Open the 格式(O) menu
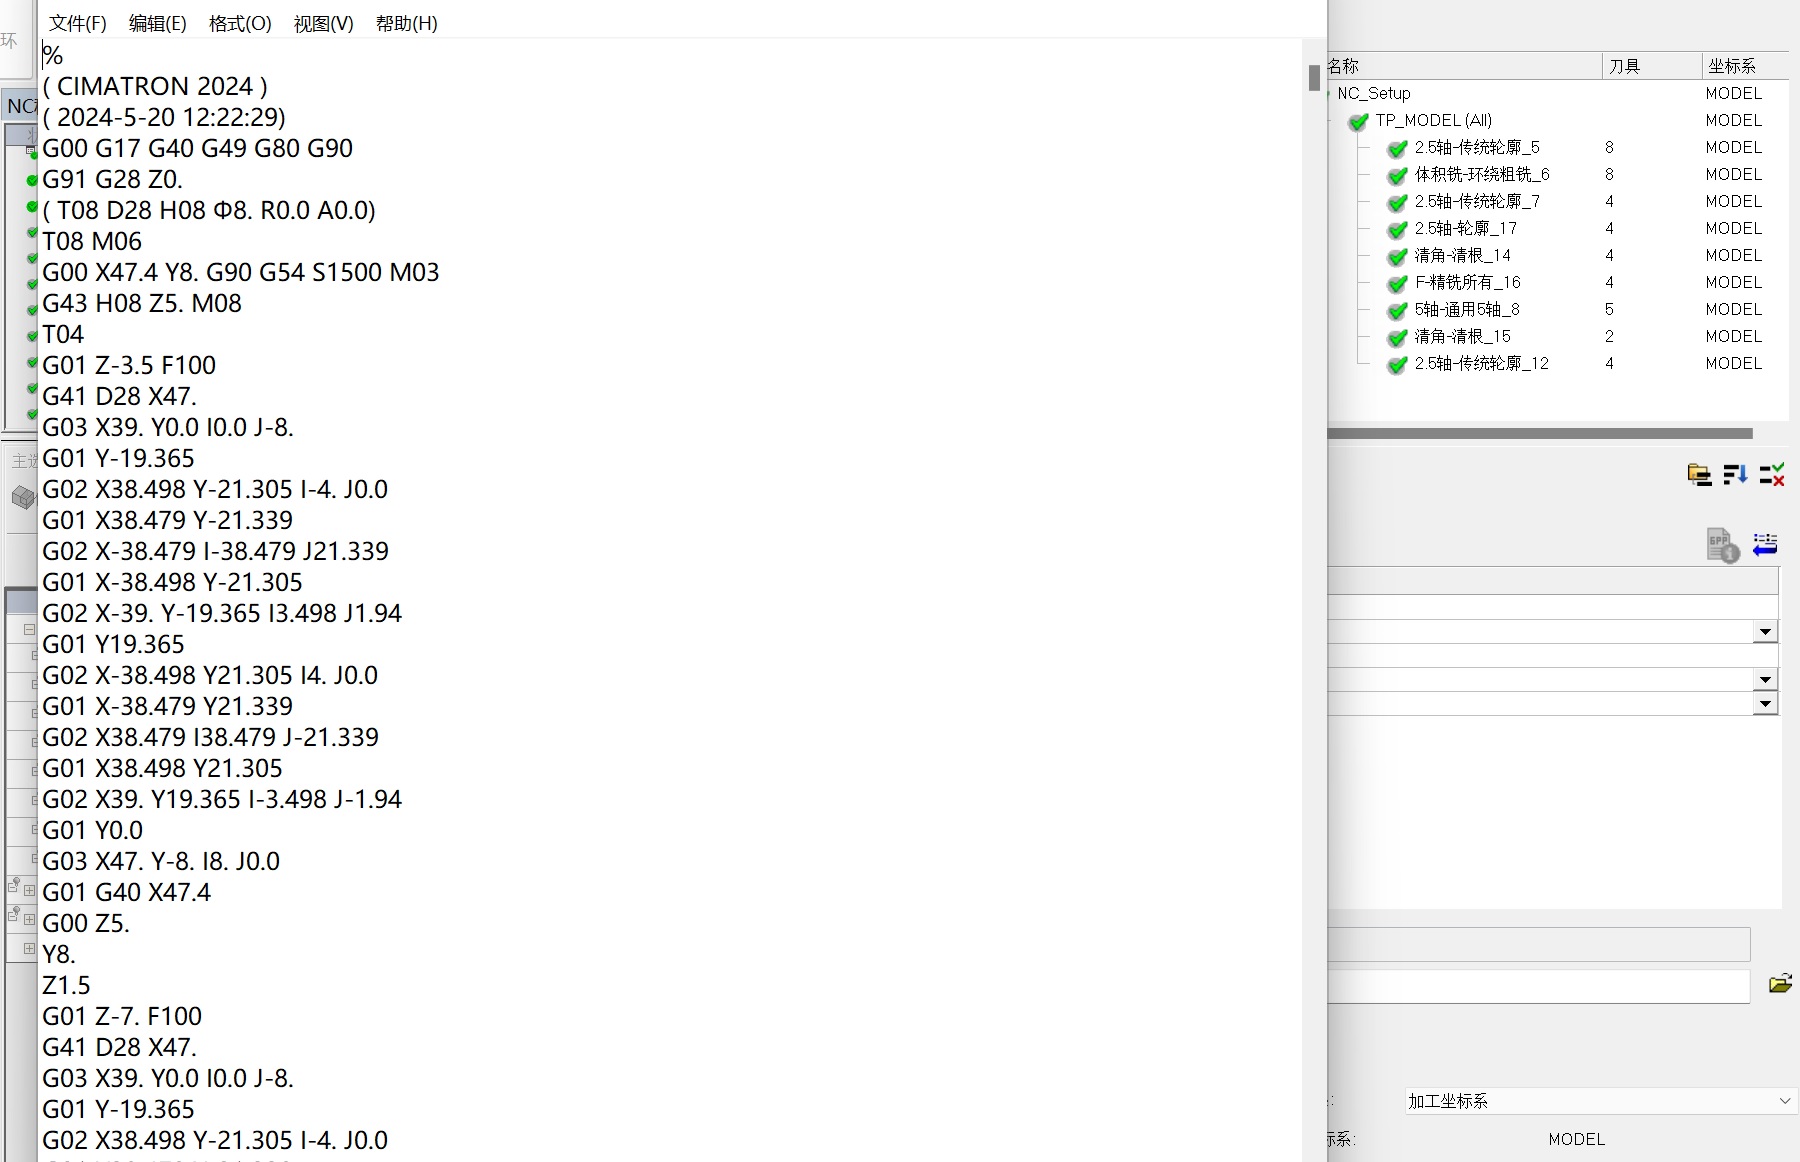Image resolution: width=1800 pixels, height=1162 pixels. (x=240, y=23)
